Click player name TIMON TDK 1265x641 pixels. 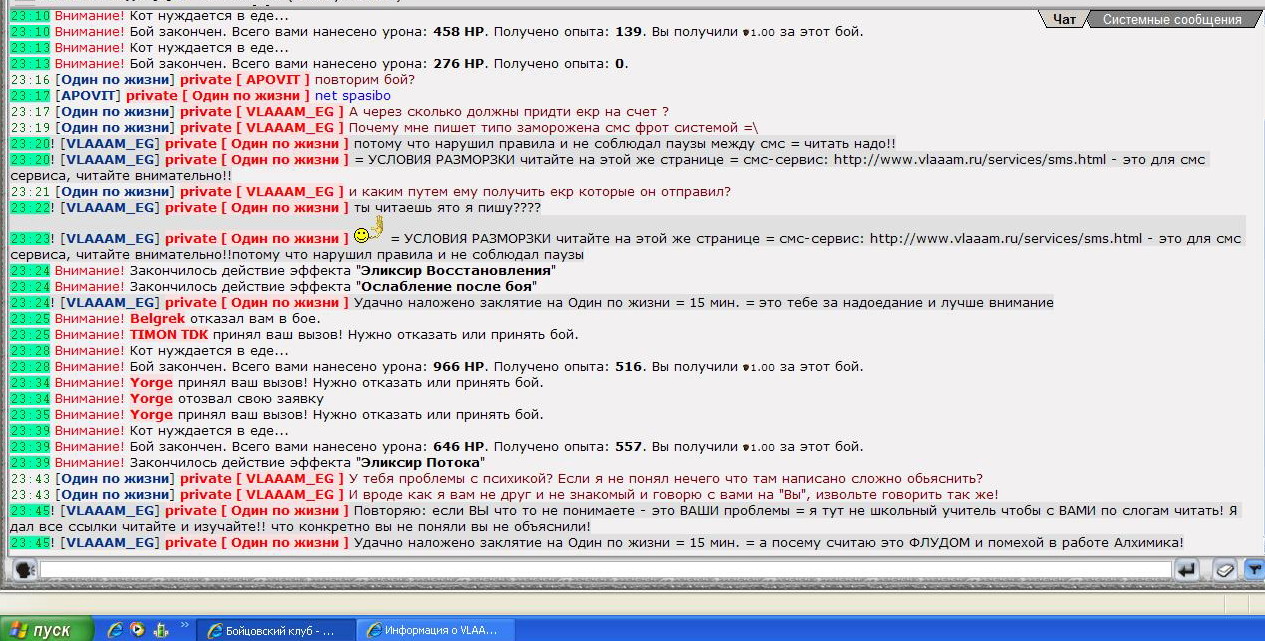click(169, 335)
